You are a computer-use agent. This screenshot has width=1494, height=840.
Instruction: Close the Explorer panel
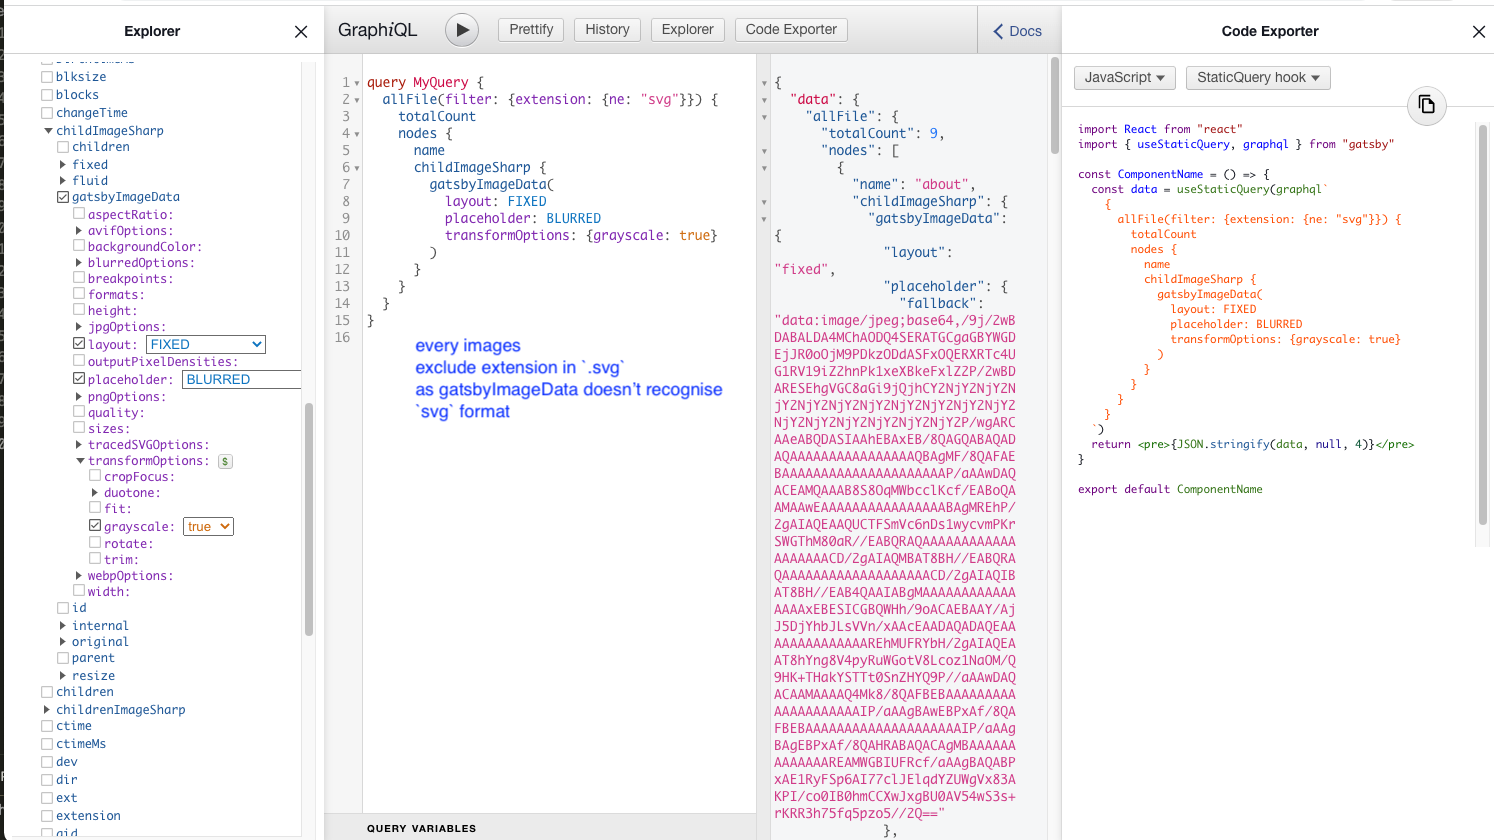coord(301,32)
